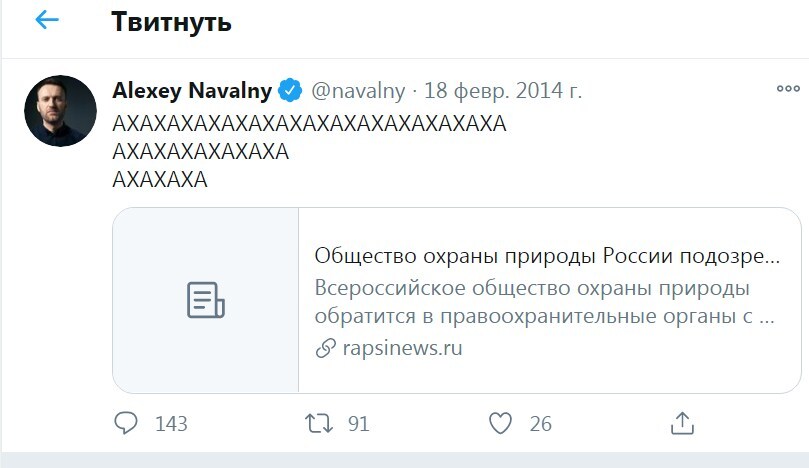The height and width of the screenshot is (468, 809).
Task: Retweet with the arrows icon
Action: click(318, 423)
